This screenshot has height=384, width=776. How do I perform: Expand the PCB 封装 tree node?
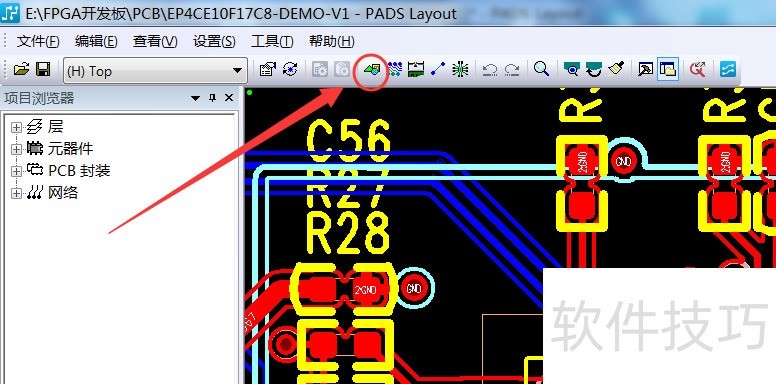pos(16,171)
